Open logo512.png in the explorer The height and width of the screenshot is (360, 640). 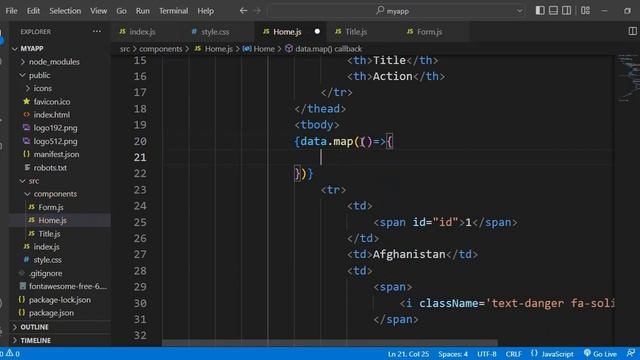(55, 141)
